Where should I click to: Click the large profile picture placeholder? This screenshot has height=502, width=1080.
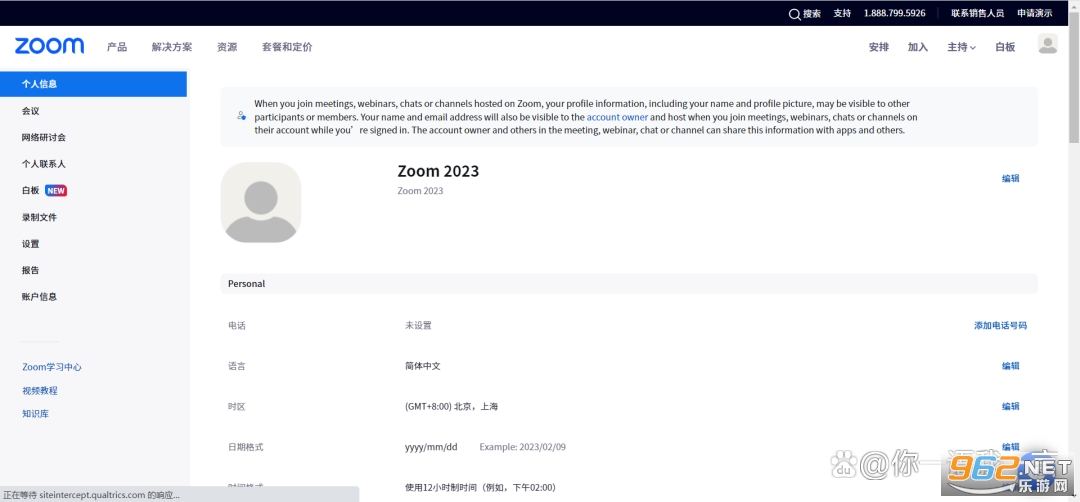(x=261, y=202)
